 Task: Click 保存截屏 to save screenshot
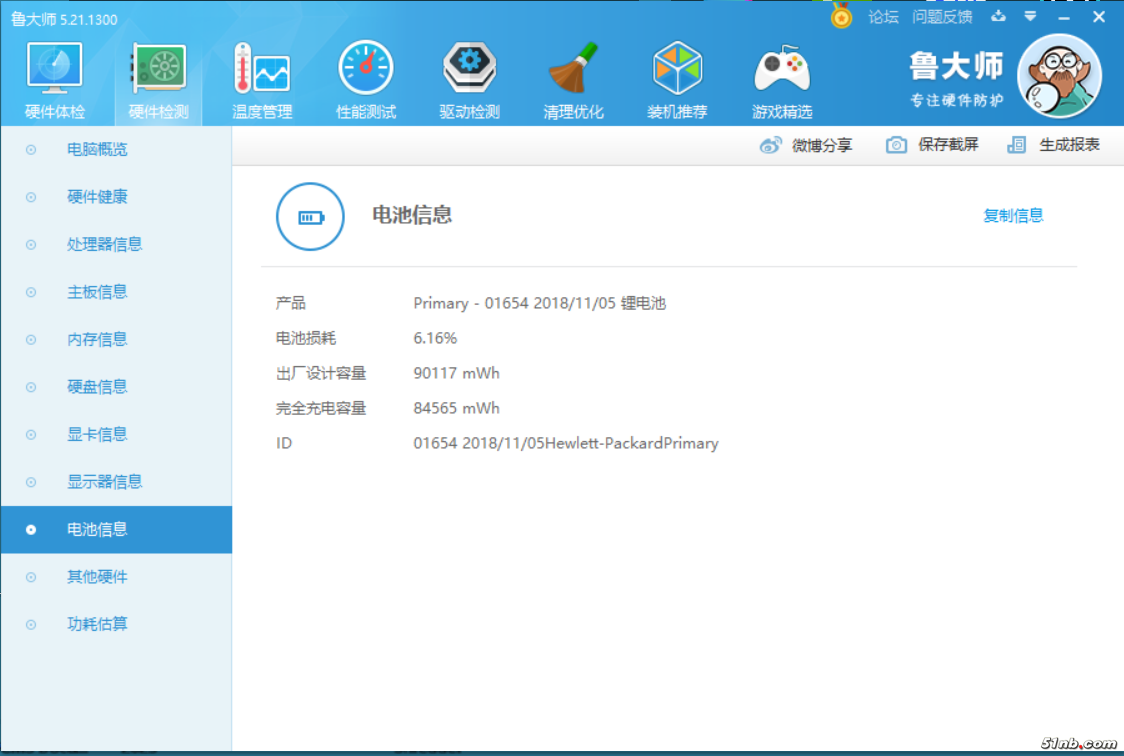coord(932,145)
